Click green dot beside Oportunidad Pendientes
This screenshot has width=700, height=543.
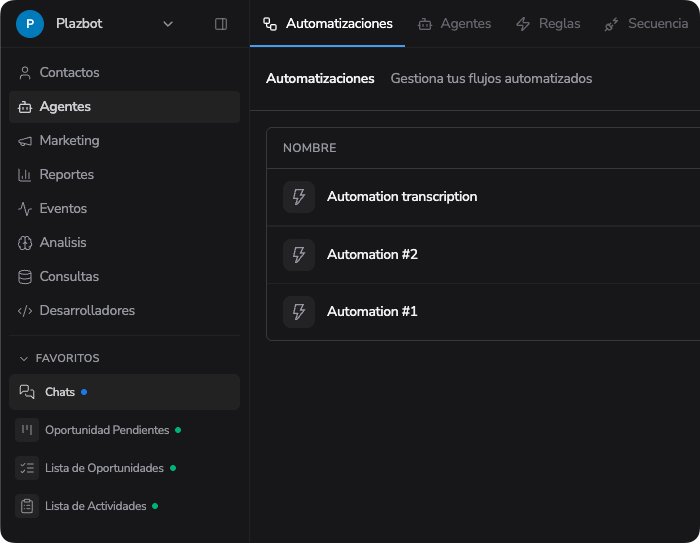(x=178, y=430)
